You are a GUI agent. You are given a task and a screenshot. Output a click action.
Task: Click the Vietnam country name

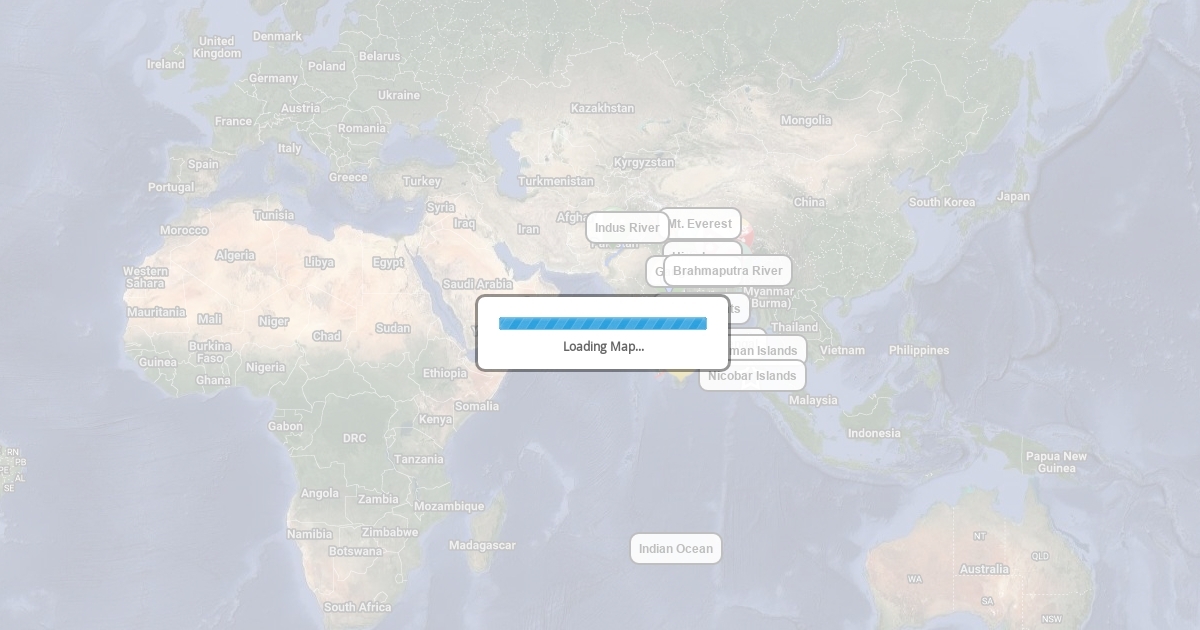point(842,350)
